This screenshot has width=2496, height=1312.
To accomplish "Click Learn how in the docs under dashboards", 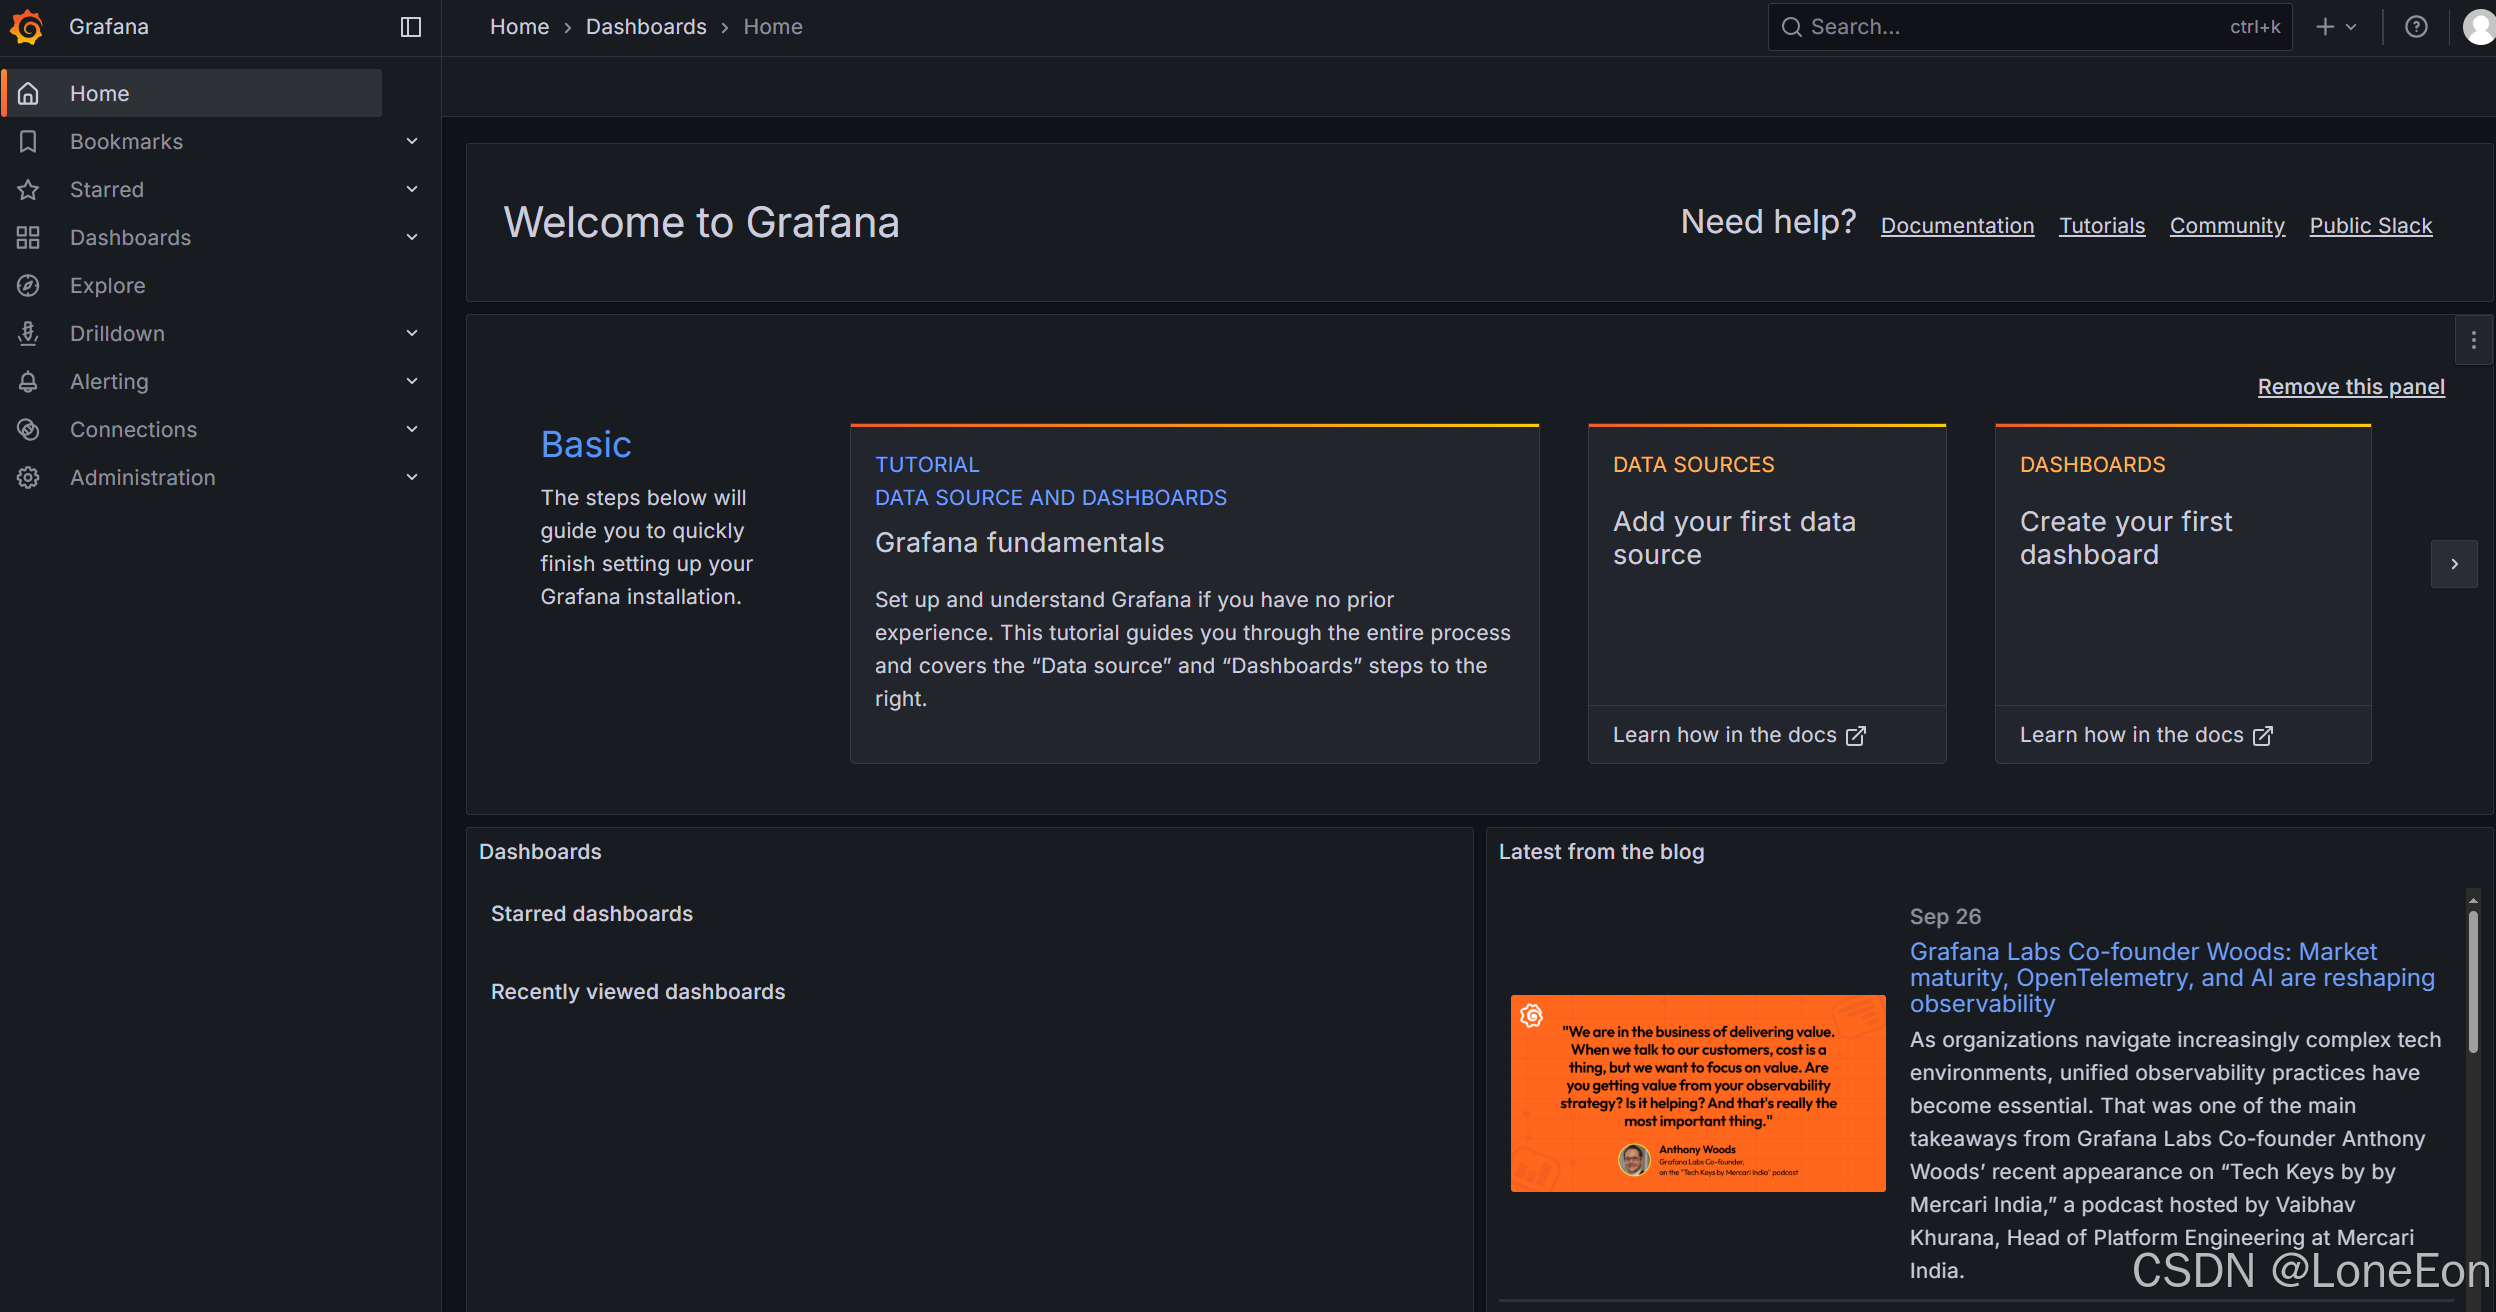I will pyautogui.click(x=2146, y=735).
